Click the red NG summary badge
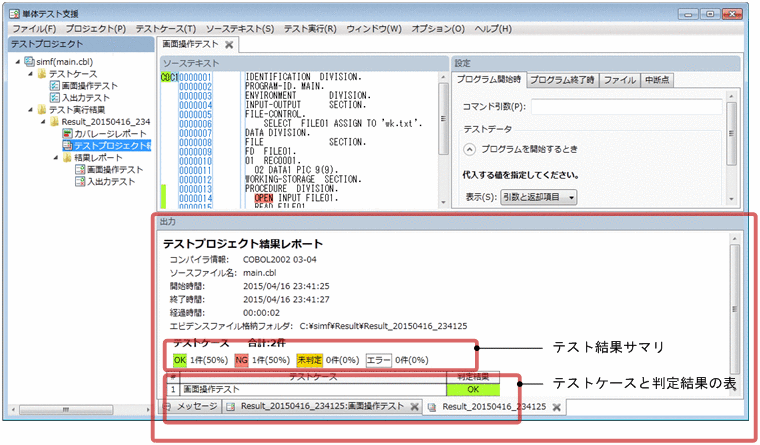760x445 pixels. [241, 360]
